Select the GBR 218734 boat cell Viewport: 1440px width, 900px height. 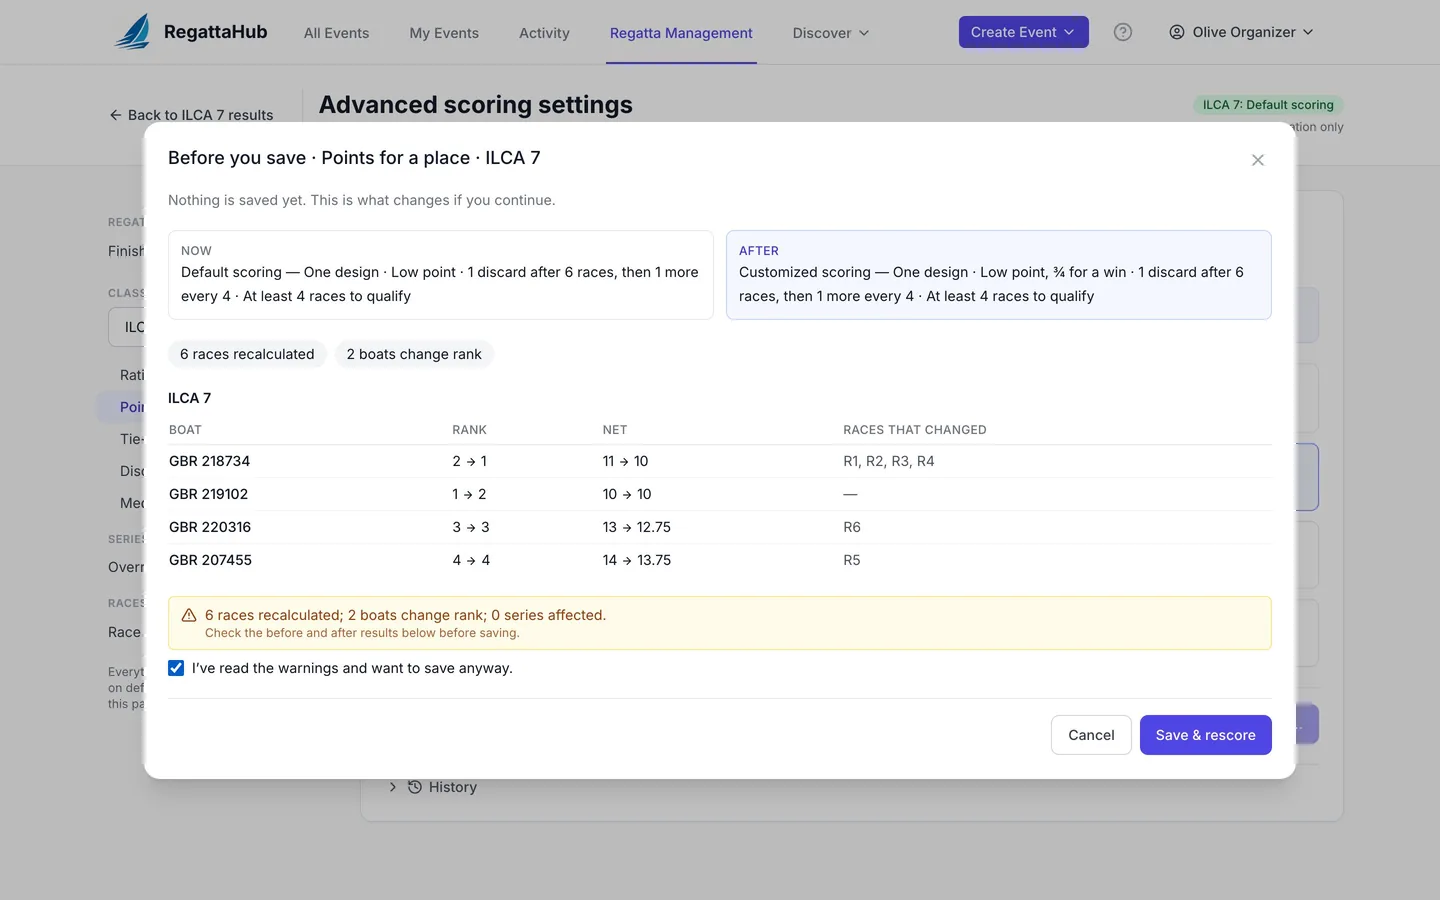coord(210,461)
